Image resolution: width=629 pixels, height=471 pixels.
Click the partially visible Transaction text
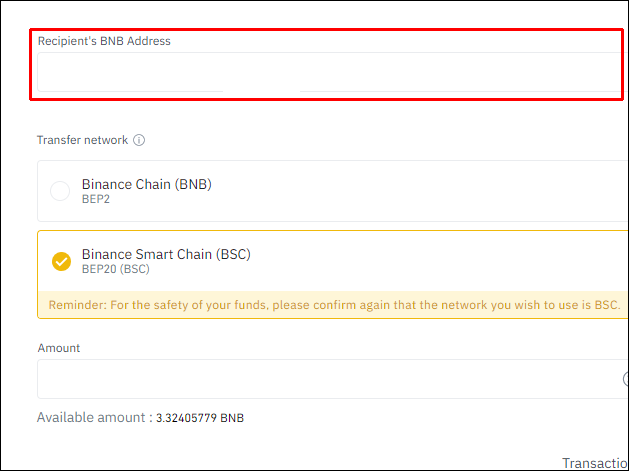(x=595, y=463)
